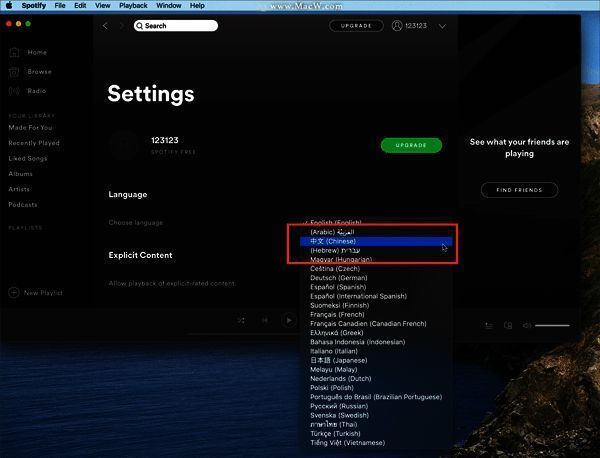Screen dimensions: 600x458
Task: Select 中文 (Chinese) language option
Action: [376, 241]
